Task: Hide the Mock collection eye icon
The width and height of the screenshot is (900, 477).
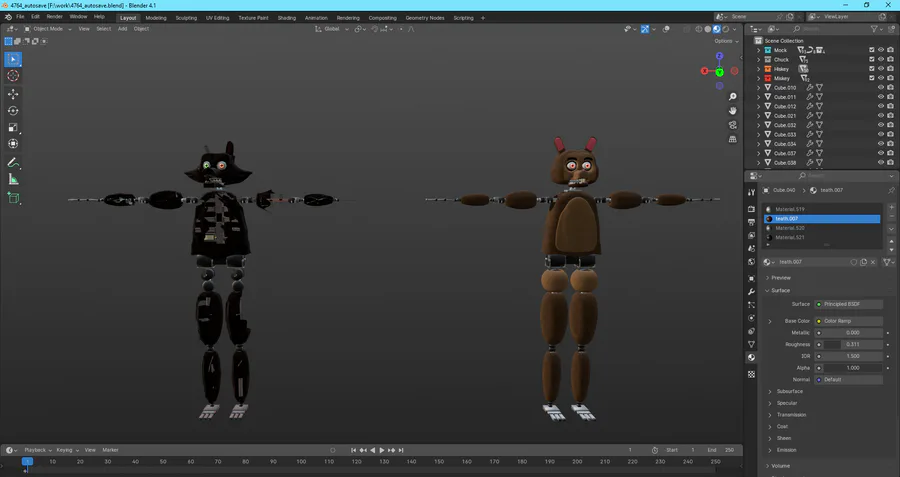Action: tap(880, 50)
